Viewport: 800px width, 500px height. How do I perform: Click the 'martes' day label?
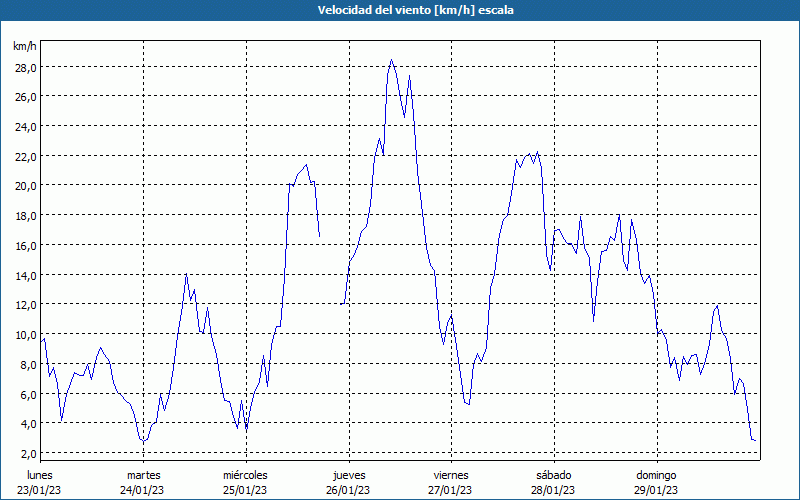pyautogui.click(x=143, y=475)
